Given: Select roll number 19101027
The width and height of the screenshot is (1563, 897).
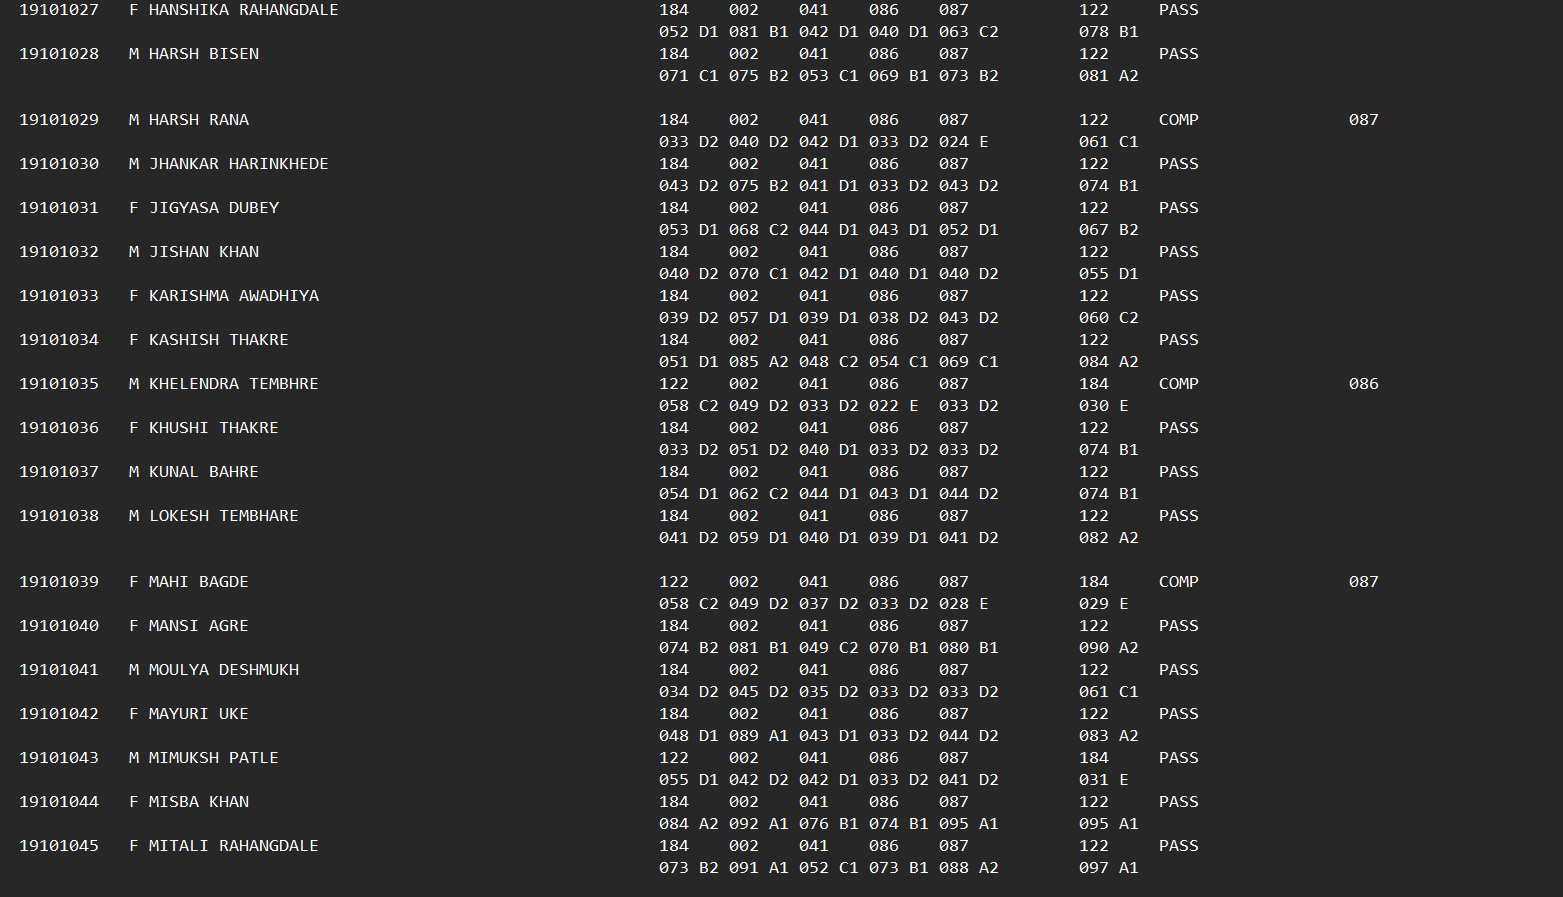Looking at the screenshot, I should click(x=59, y=10).
